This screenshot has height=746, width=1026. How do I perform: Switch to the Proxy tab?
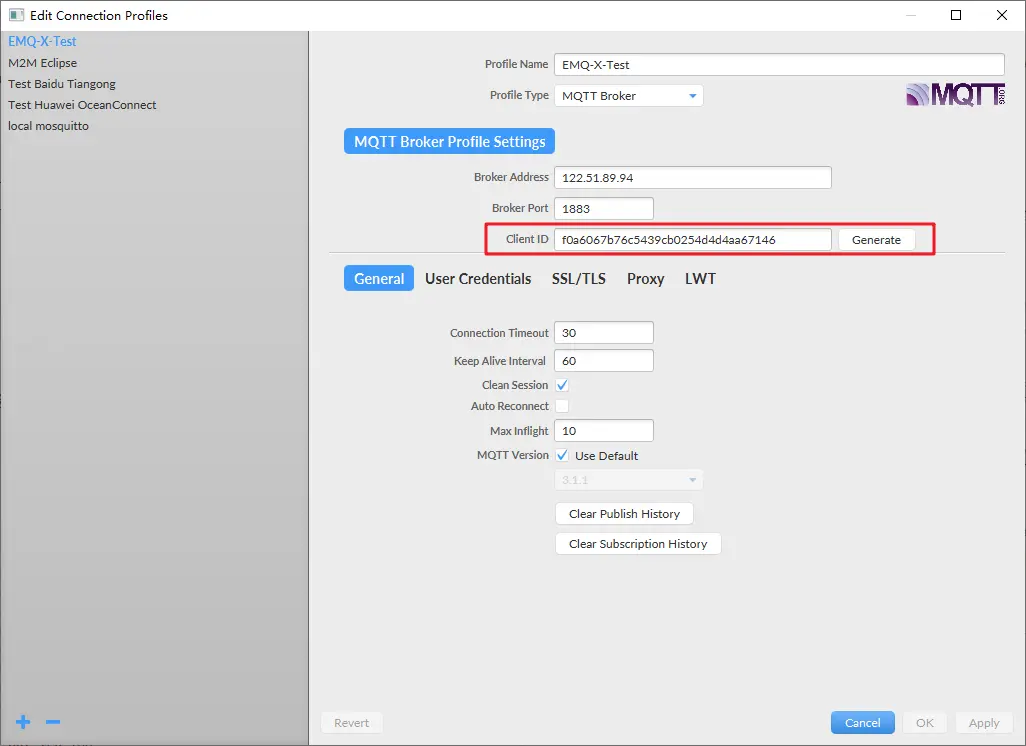pos(646,279)
